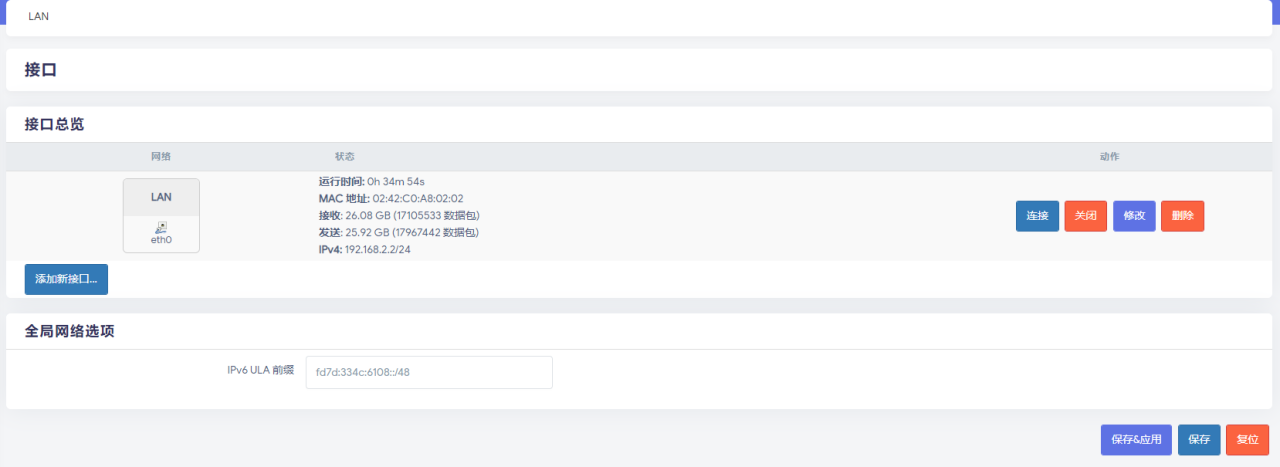Click 修改 to edit LAN interface
Viewport: 1280px width, 467px height.
coord(1134,216)
